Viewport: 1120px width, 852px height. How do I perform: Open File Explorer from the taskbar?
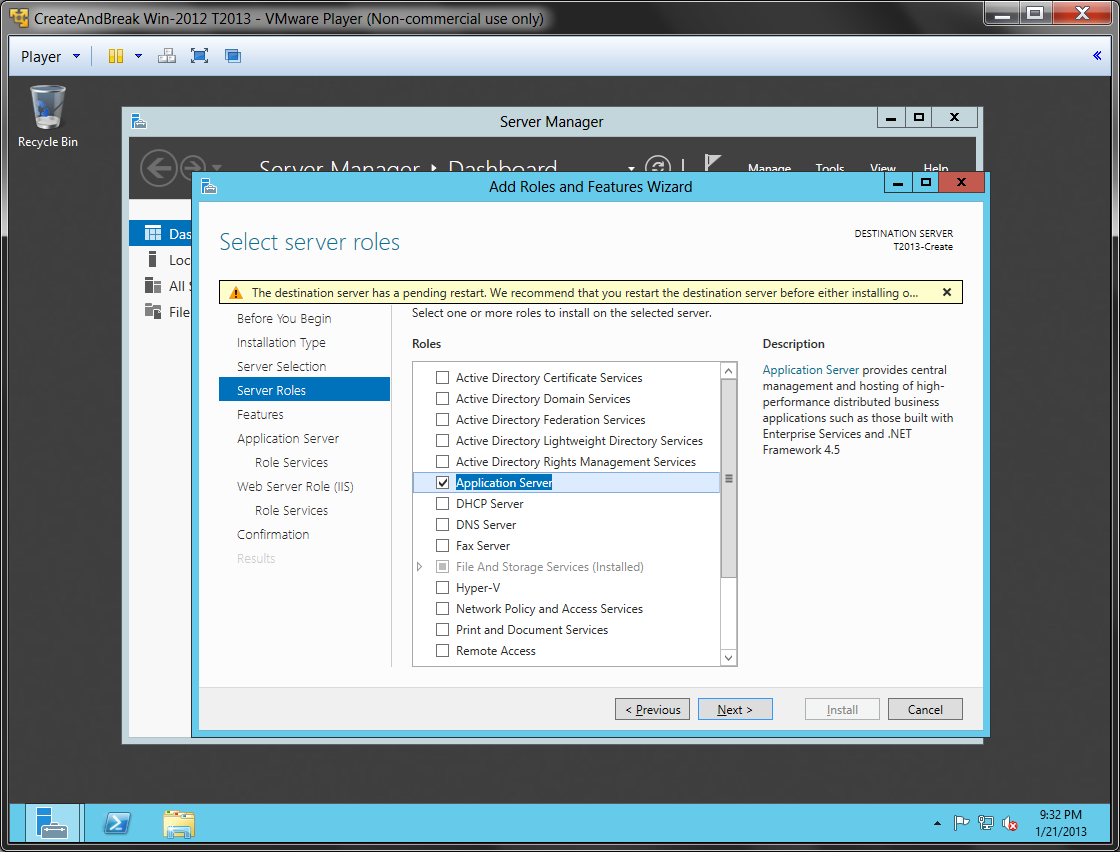click(179, 823)
